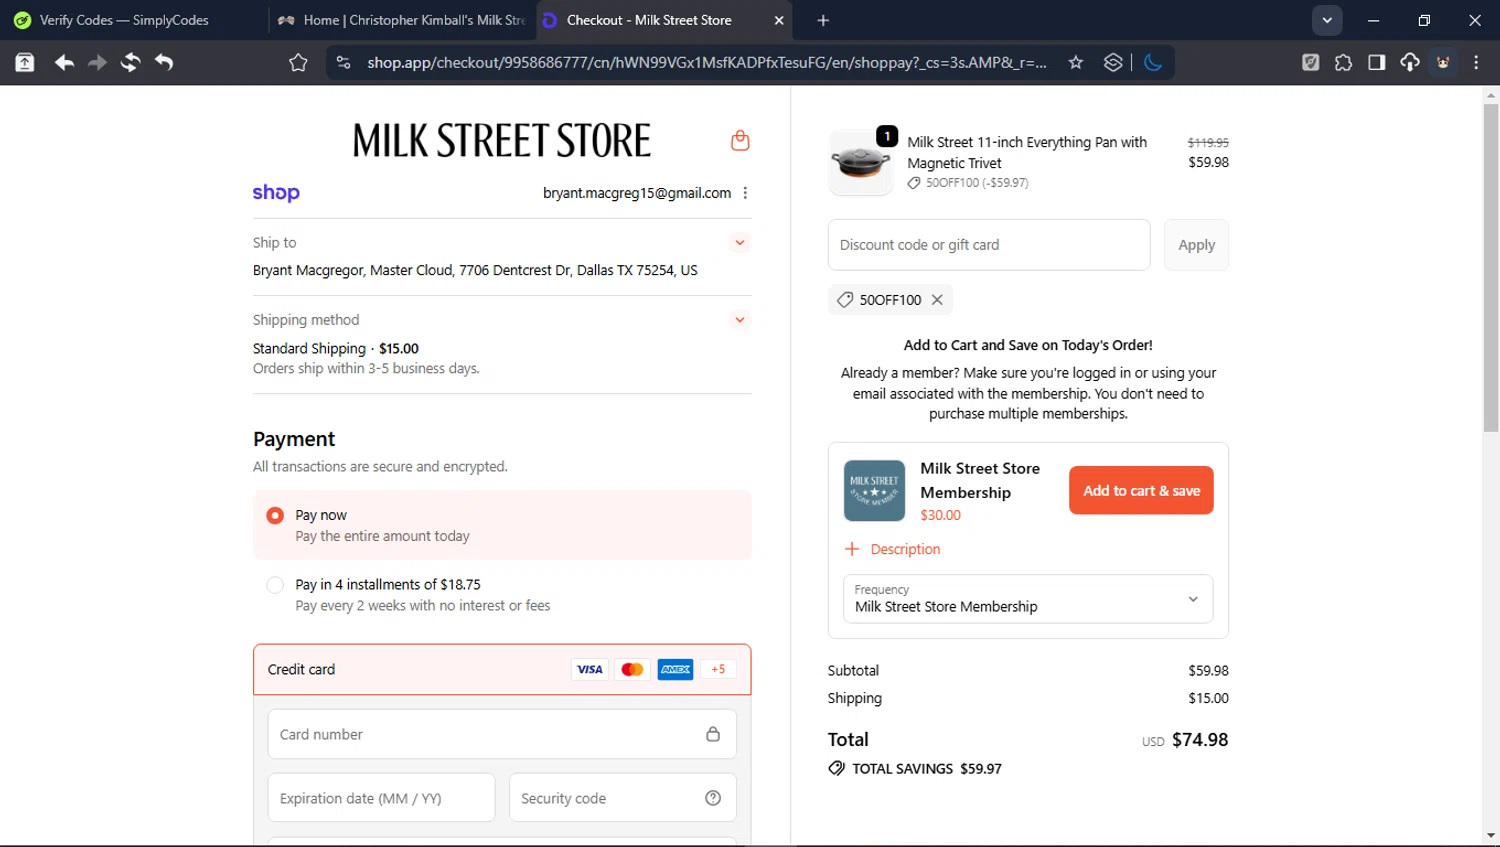Open the Frequency dropdown

coord(1028,599)
